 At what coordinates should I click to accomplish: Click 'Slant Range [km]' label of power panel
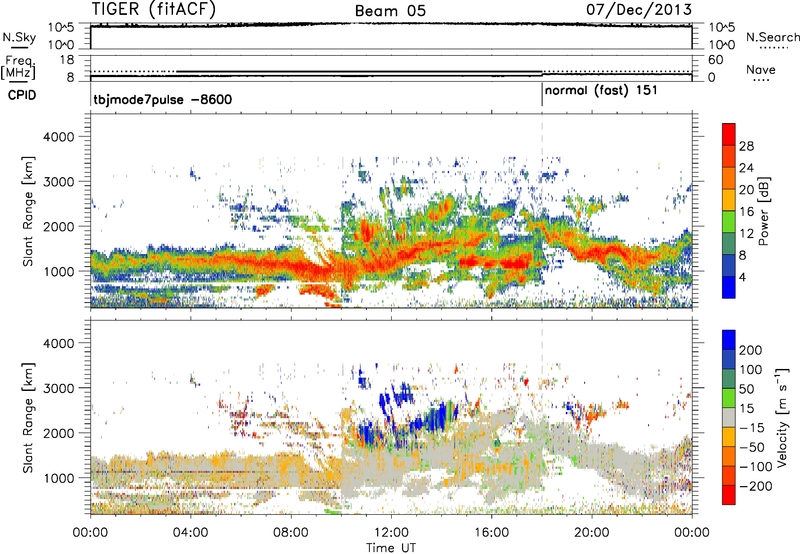[28, 211]
